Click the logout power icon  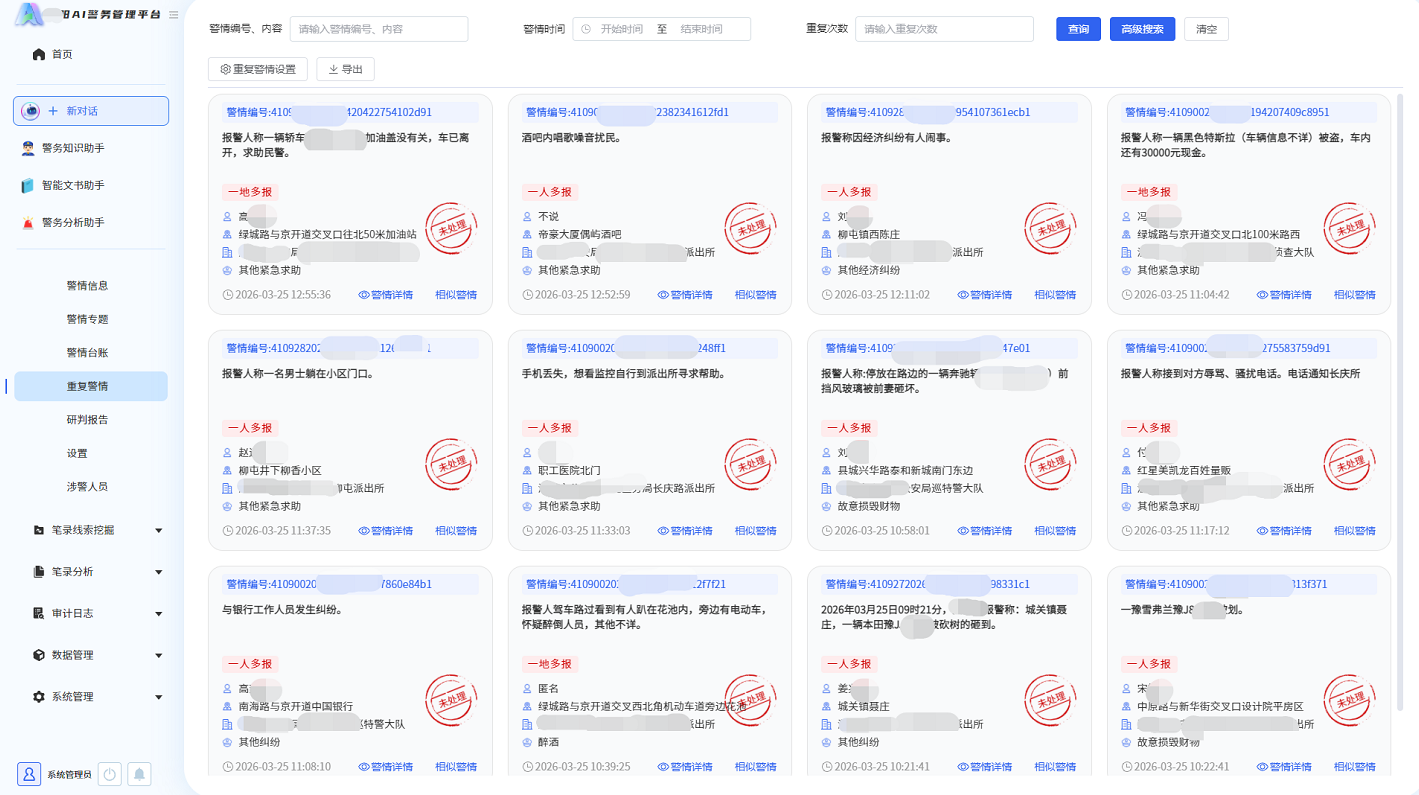pos(109,774)
